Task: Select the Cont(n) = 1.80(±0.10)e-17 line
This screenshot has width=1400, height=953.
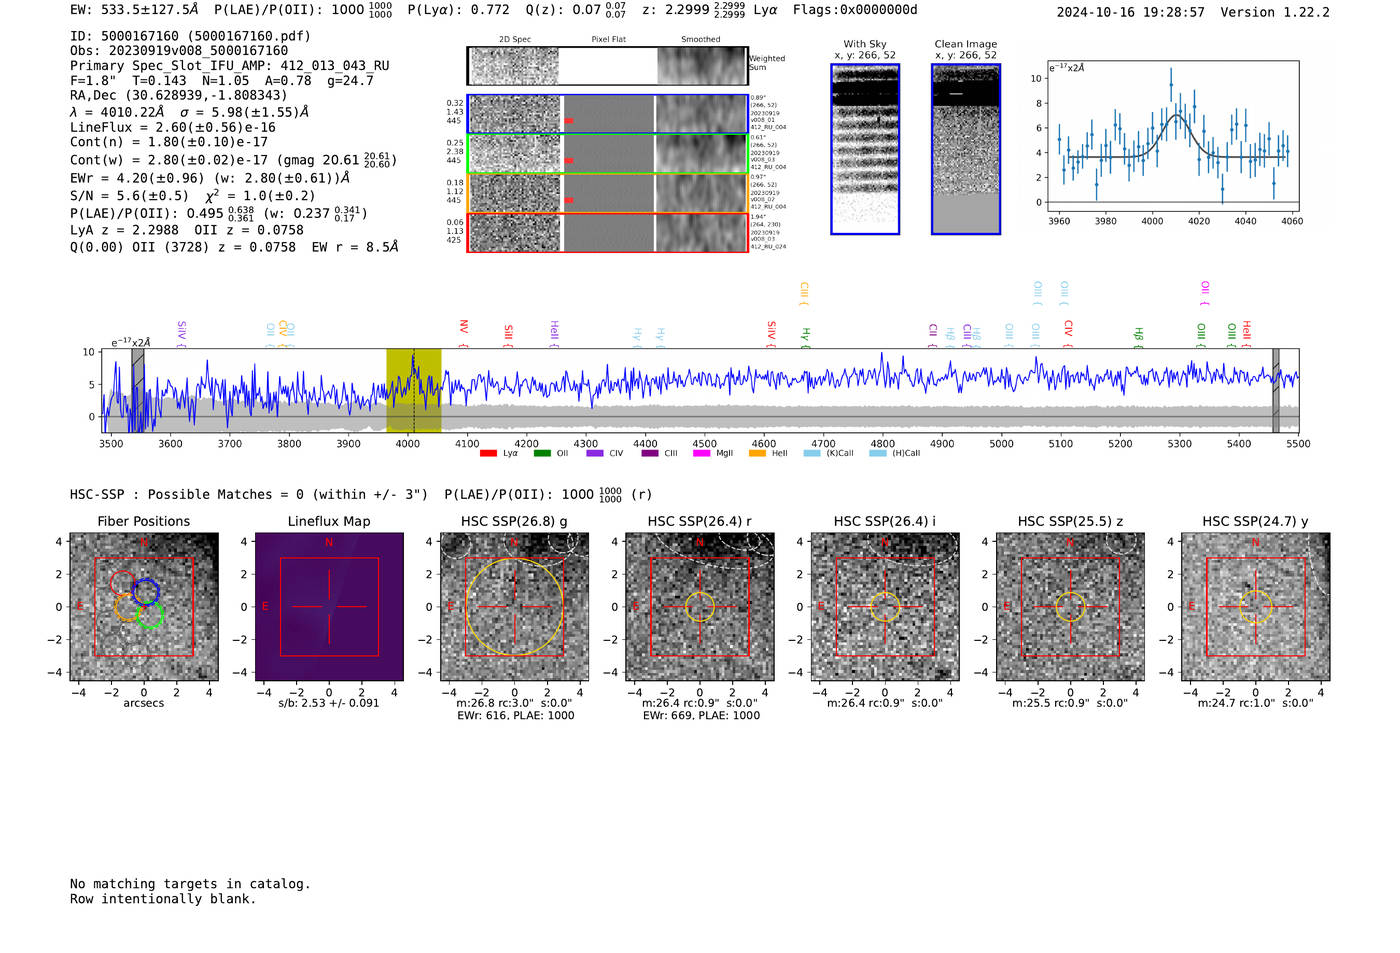Action: coord(168,142)
